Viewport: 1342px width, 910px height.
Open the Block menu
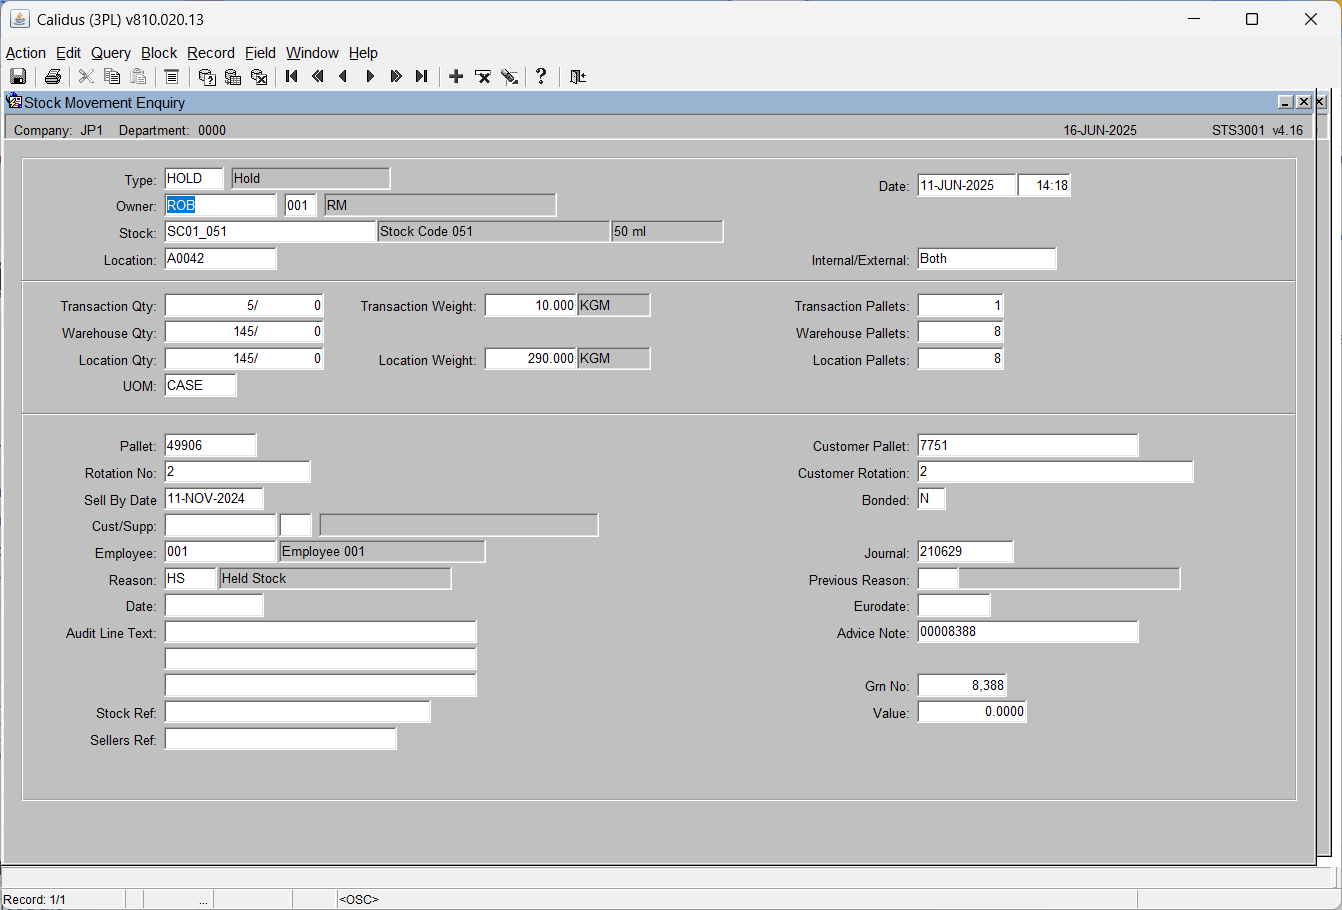click(x=159, y=53)
